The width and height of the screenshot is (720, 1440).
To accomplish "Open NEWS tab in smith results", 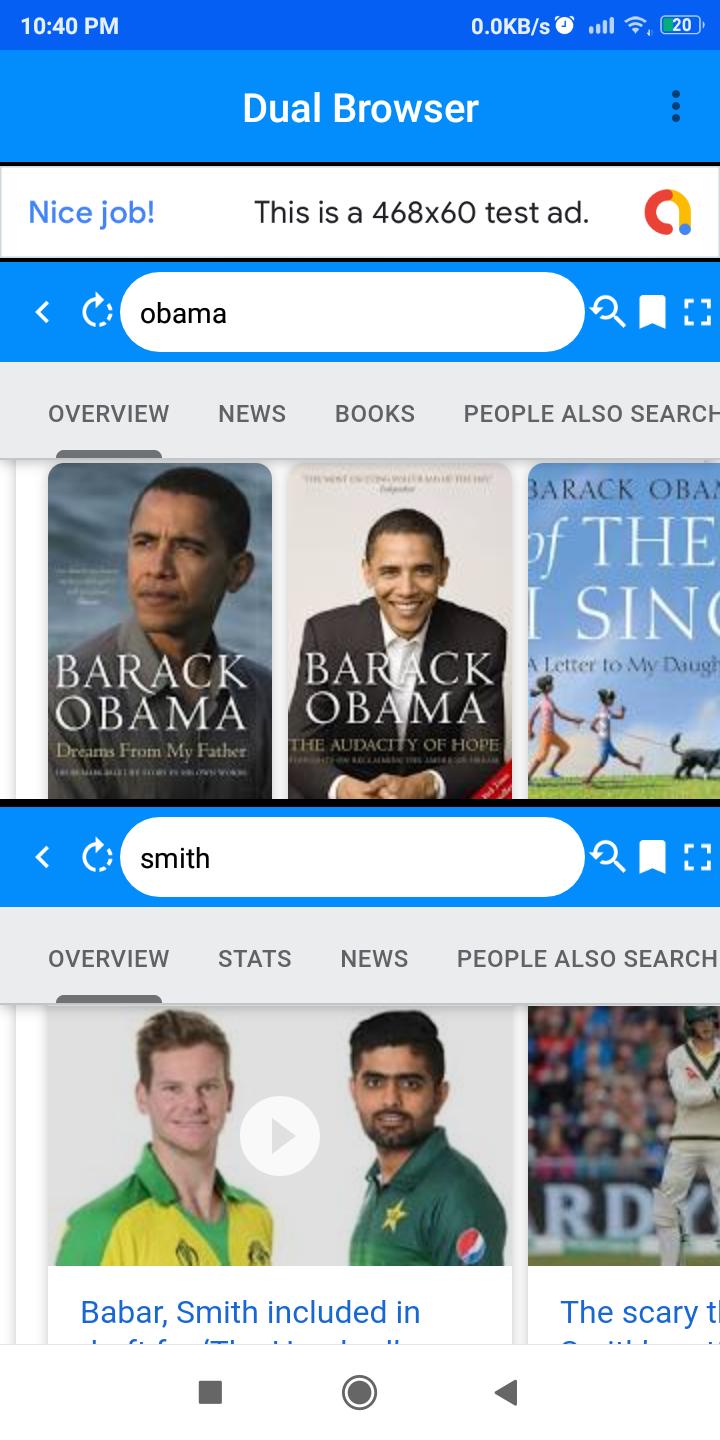I will click(x=374, y=959).
